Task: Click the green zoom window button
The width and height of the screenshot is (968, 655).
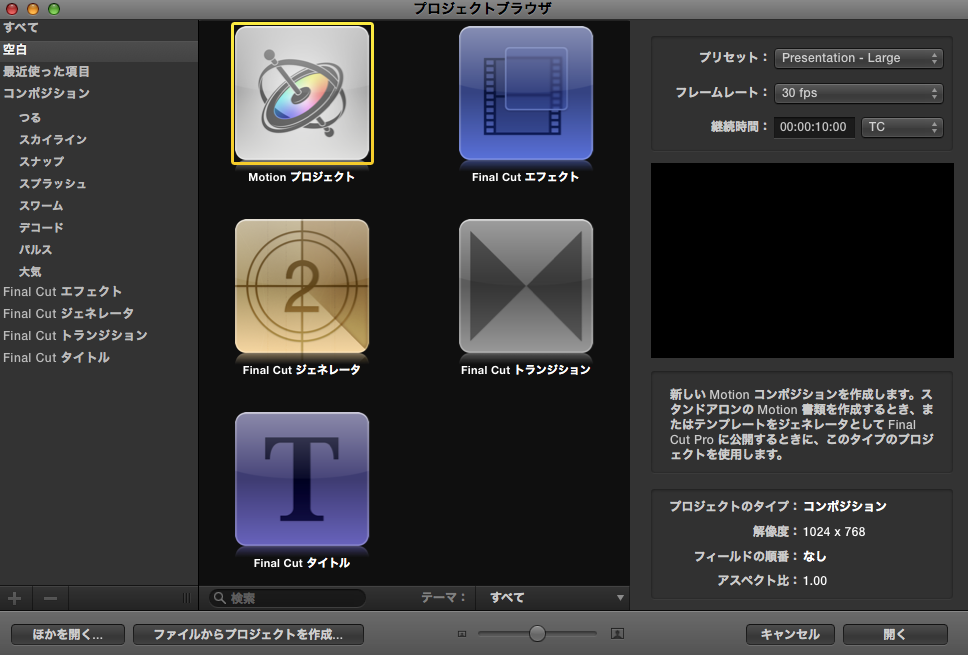Action: tap(54, 9)
